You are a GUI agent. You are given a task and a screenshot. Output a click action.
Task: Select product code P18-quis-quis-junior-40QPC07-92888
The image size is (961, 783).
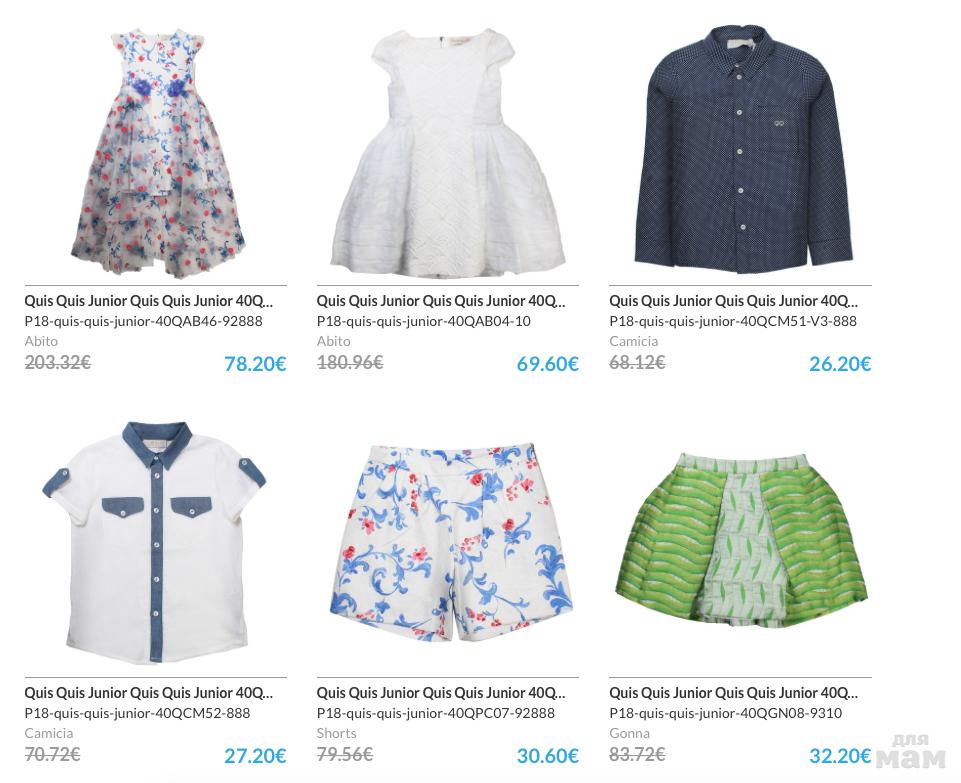[436, 713]
